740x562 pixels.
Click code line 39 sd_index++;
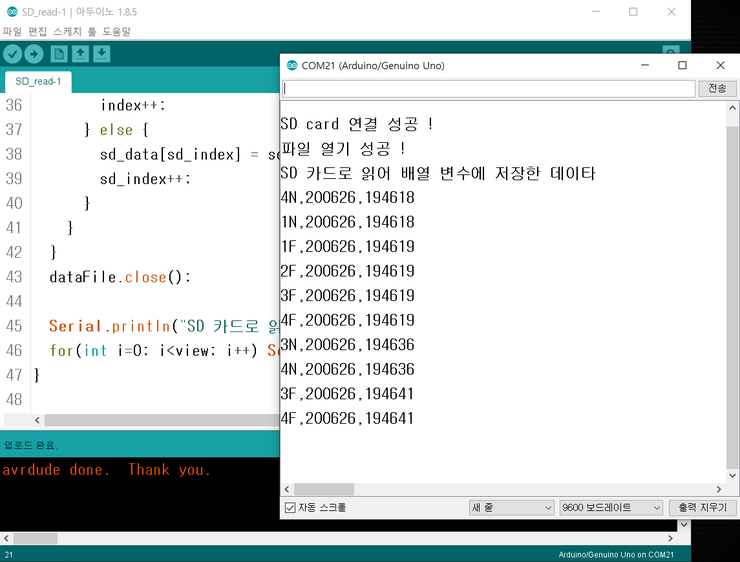tap(145, 179)
